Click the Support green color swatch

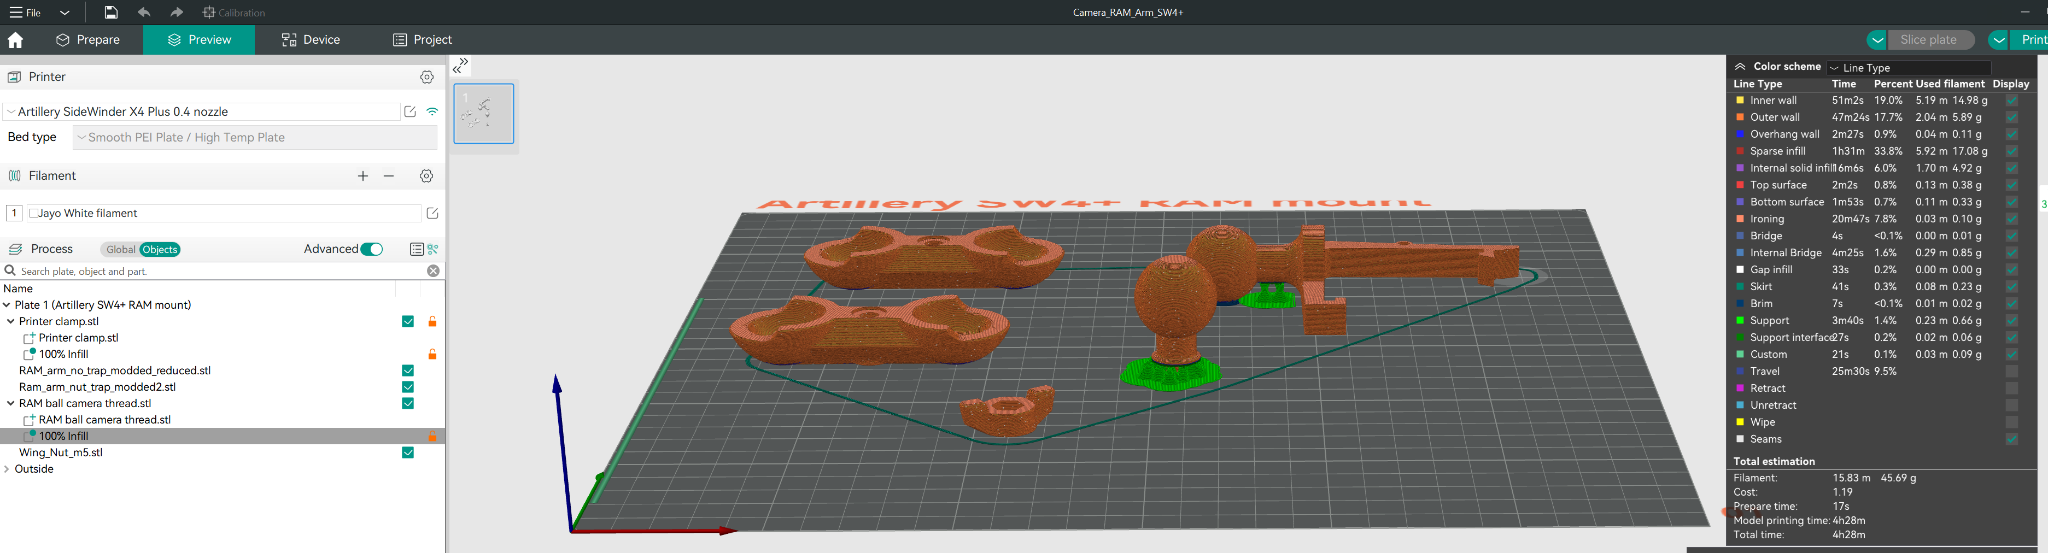click(x=1740, y=321)
